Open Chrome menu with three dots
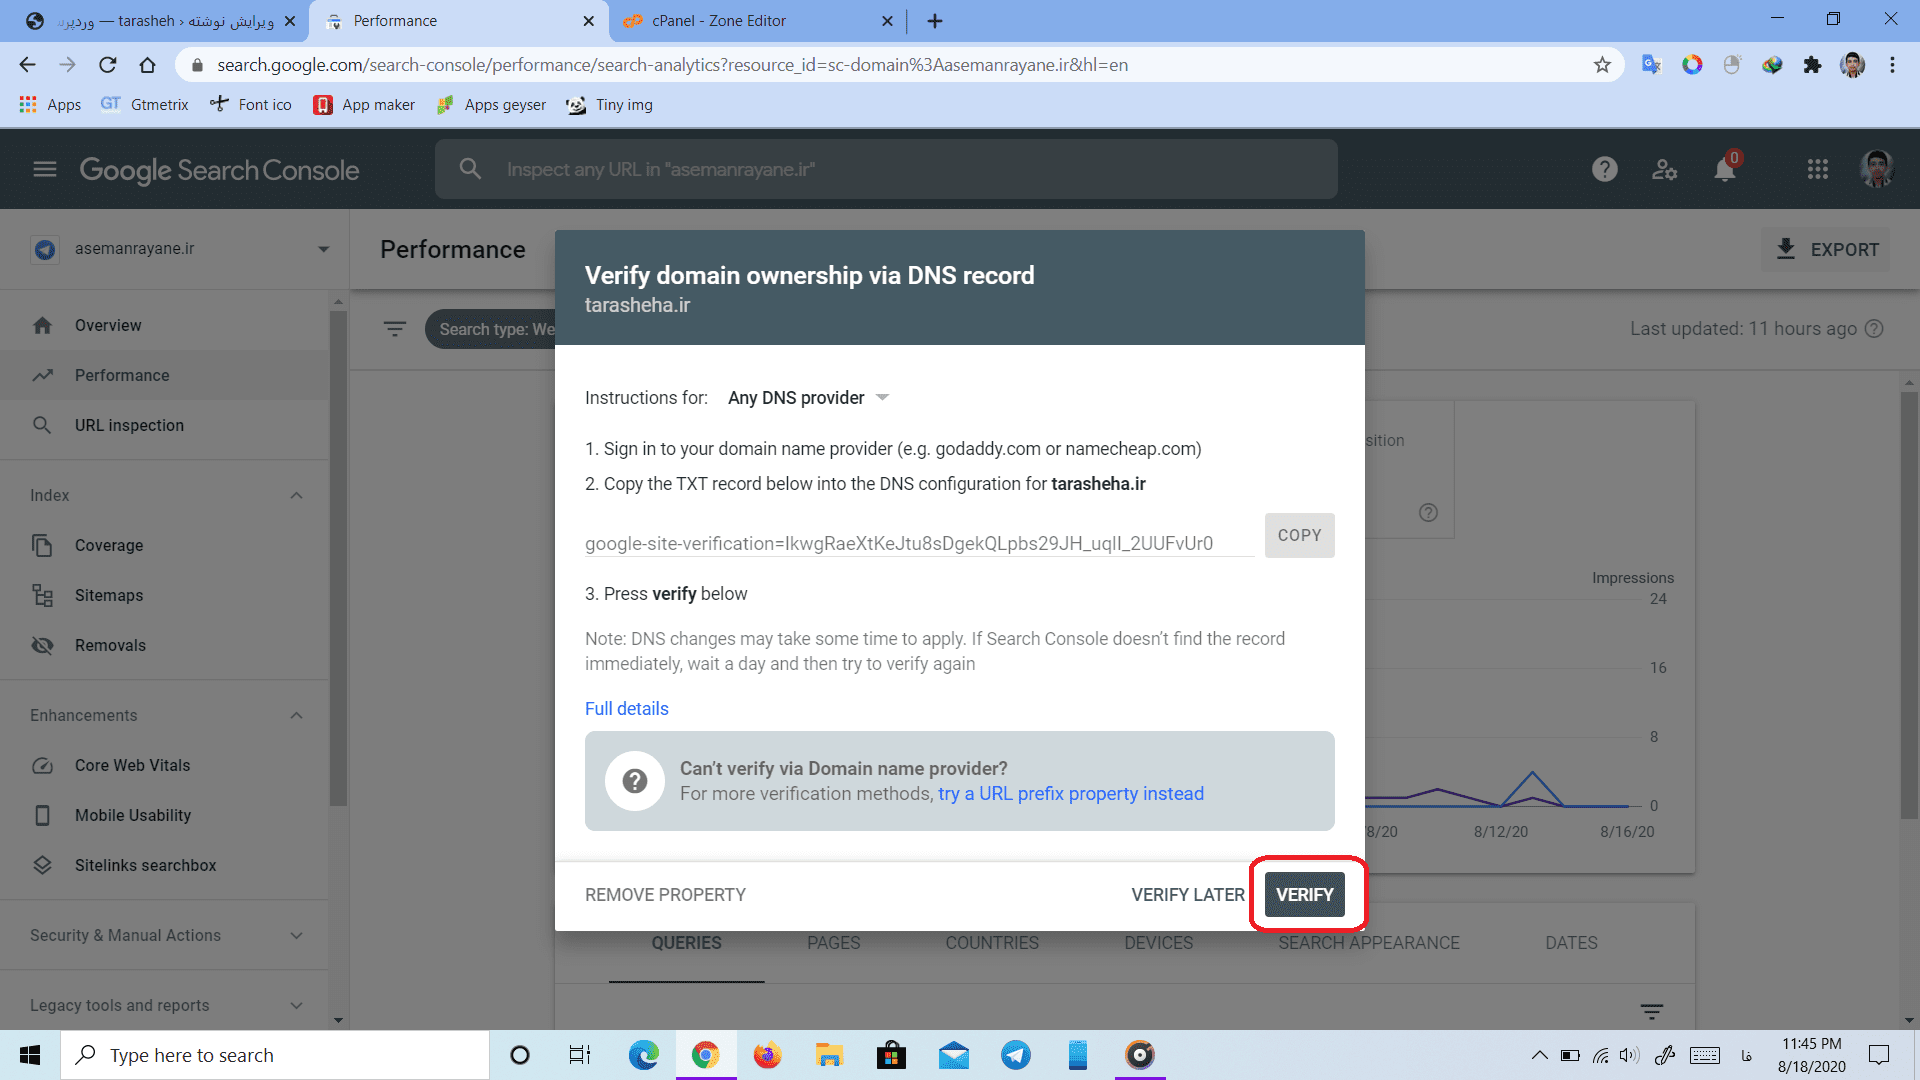 tap(1892, 65)
